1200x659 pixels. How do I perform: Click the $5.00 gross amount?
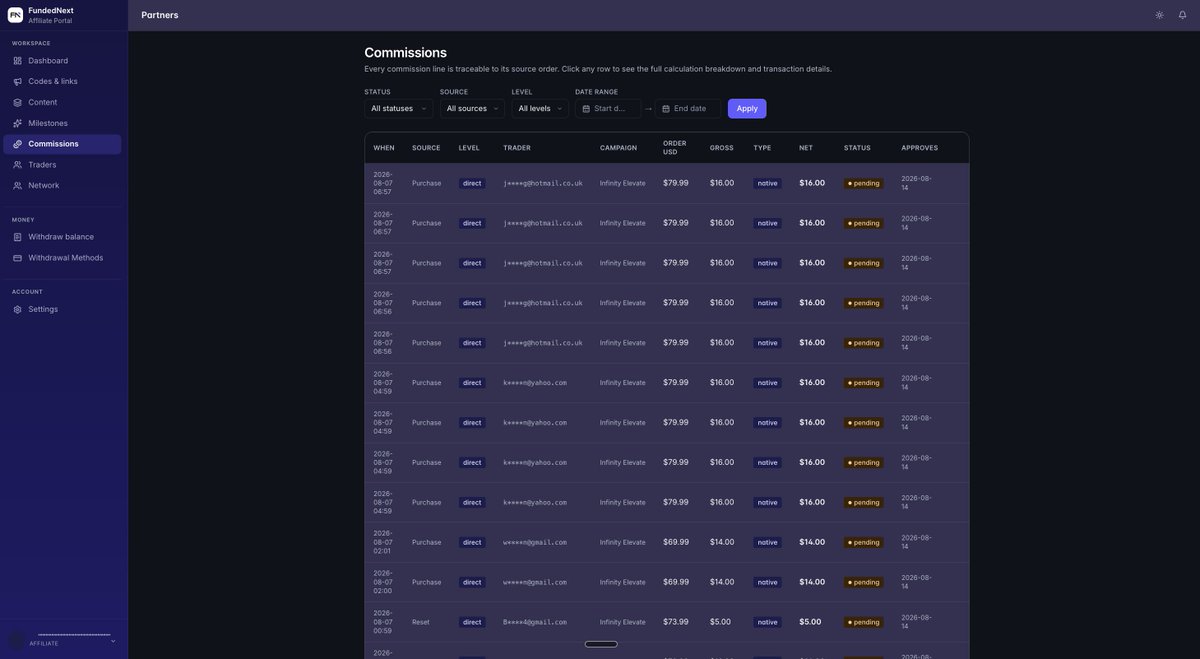point(720,622)
